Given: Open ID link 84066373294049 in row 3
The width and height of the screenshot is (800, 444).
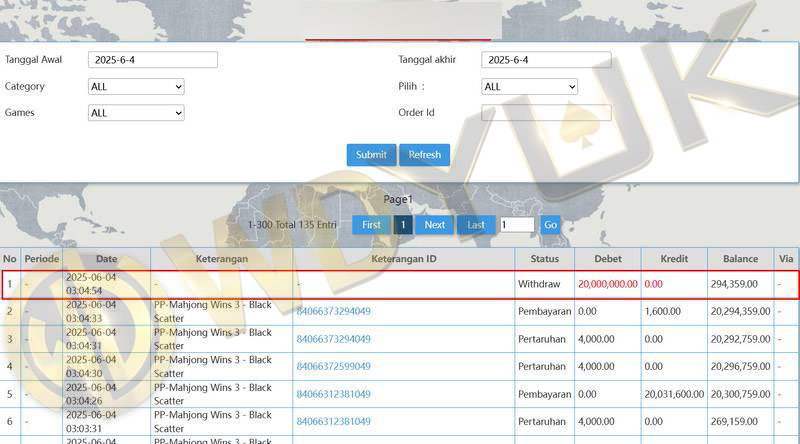Looking at the screenshot, I should pos(334,339).
